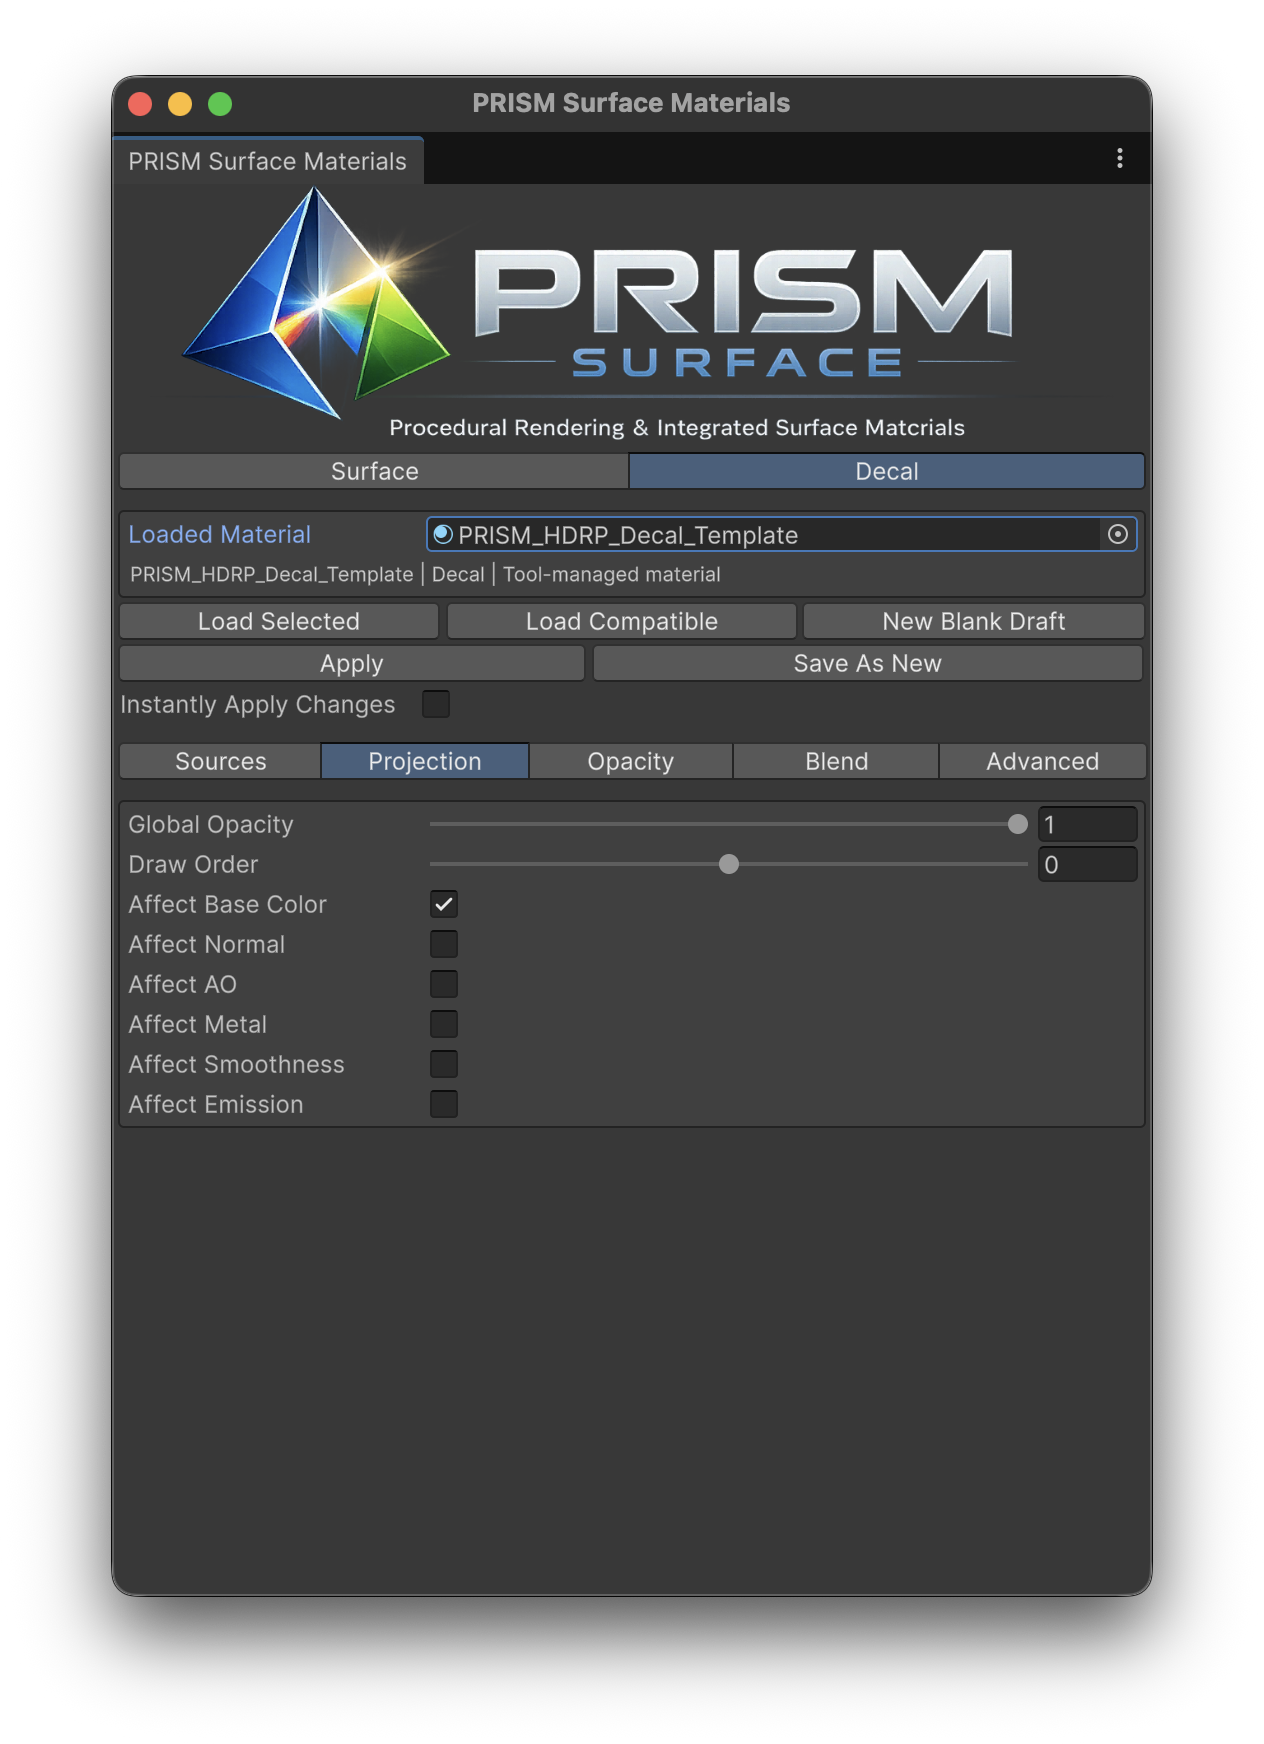Open the Sources tab

[220, 761]
